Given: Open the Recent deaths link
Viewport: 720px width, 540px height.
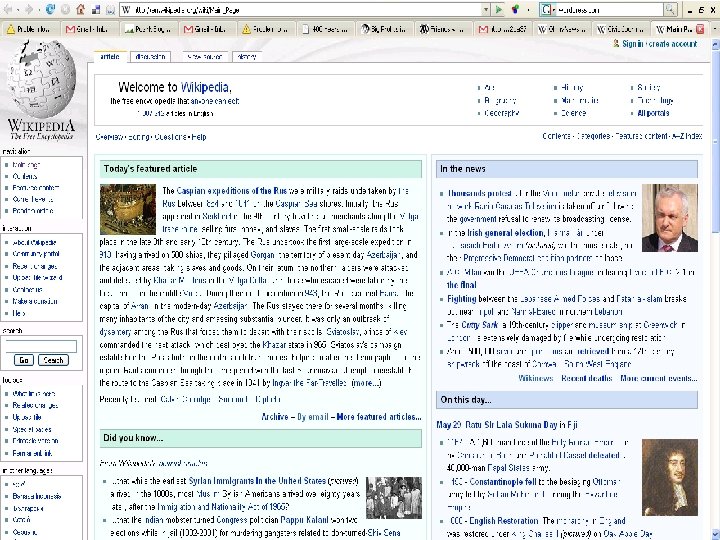Looking at the screenshot, I should point(586,378).
